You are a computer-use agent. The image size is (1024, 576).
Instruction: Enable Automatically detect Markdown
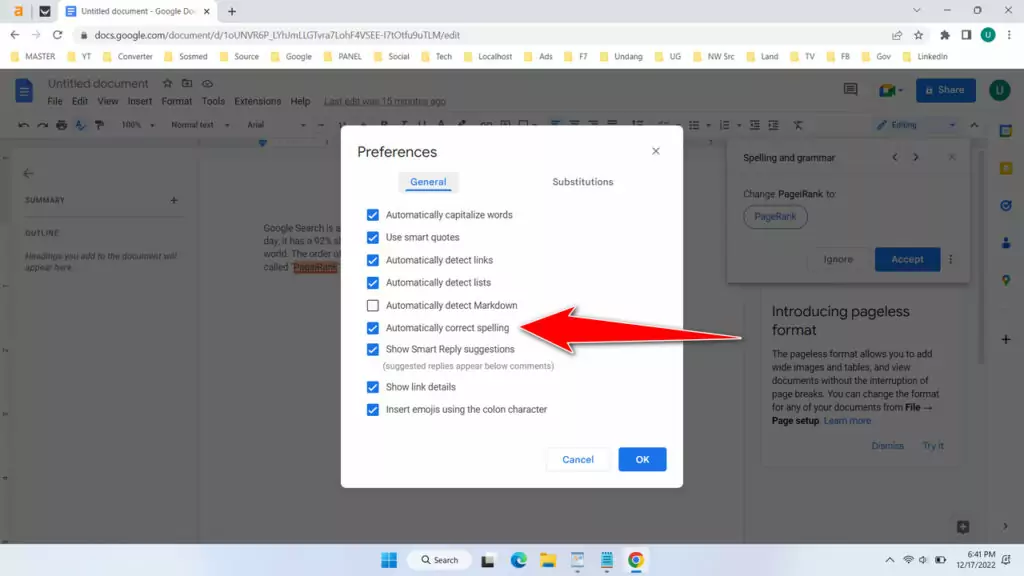tap(373, 305)
